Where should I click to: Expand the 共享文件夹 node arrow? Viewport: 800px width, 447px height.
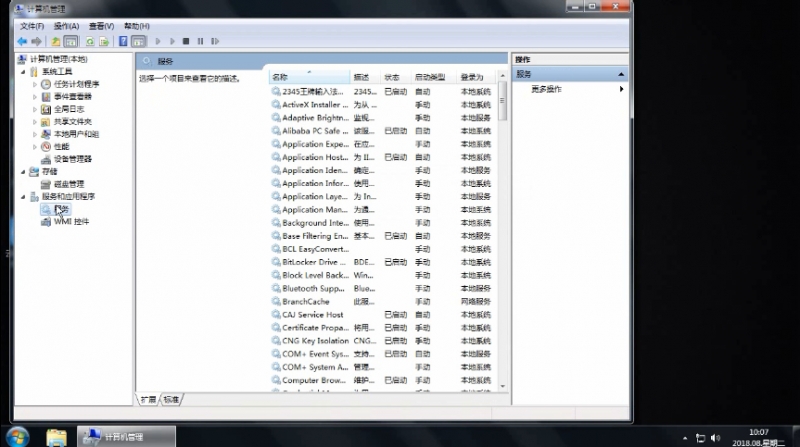coord(35,121)
